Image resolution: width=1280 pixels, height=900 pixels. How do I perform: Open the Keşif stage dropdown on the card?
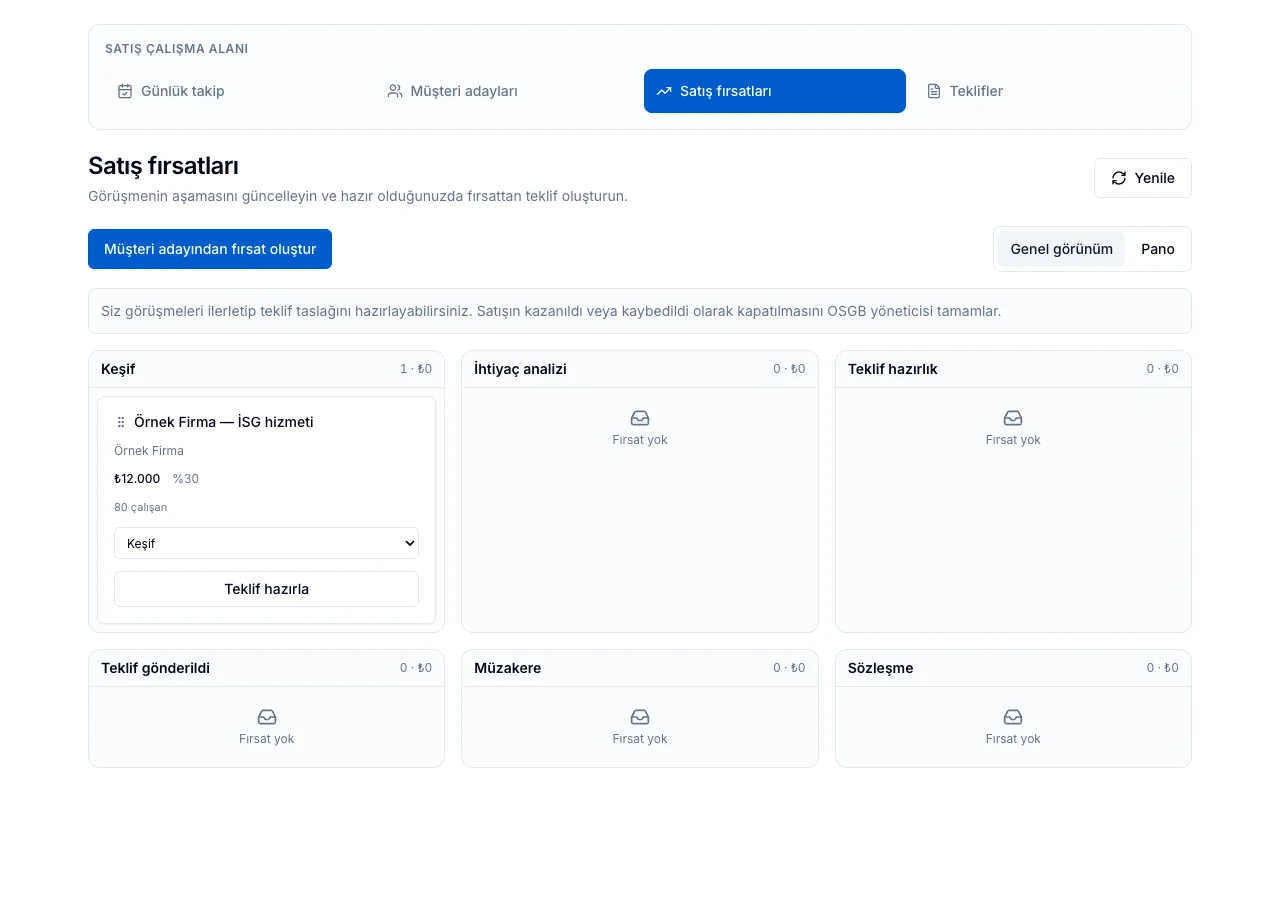266,543
